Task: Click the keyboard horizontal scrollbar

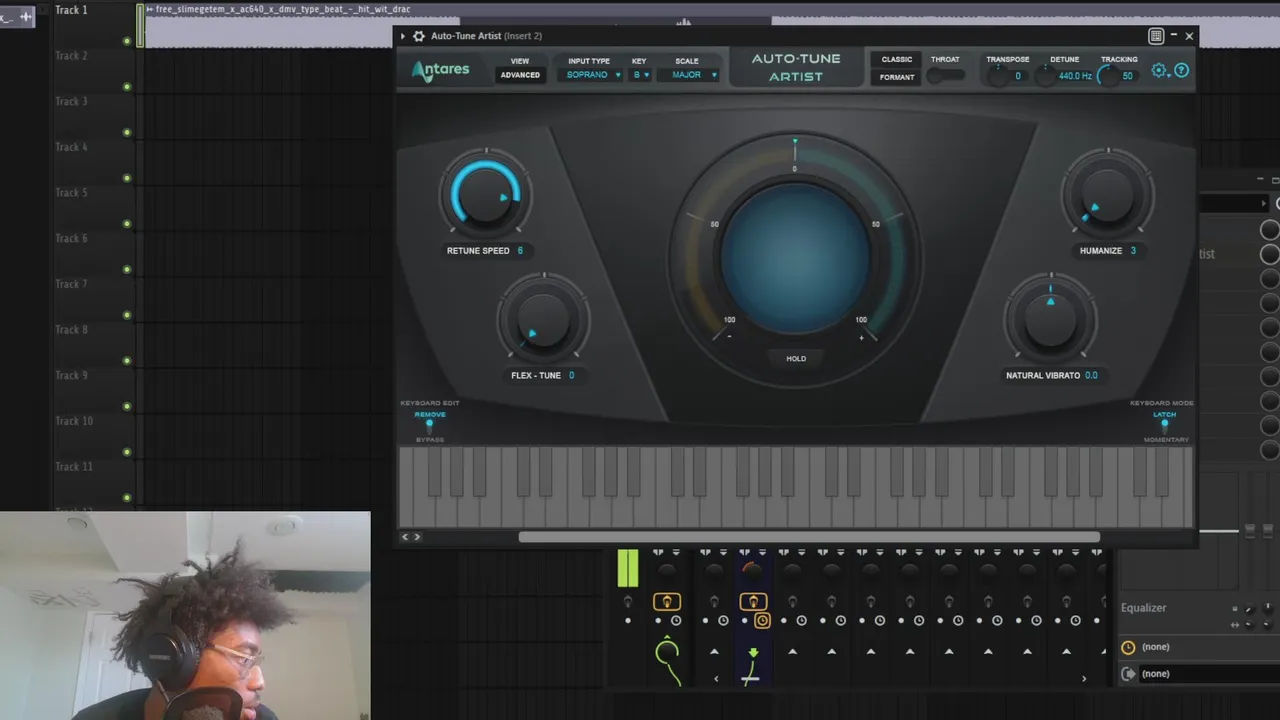Action: [x=809, y=537]
